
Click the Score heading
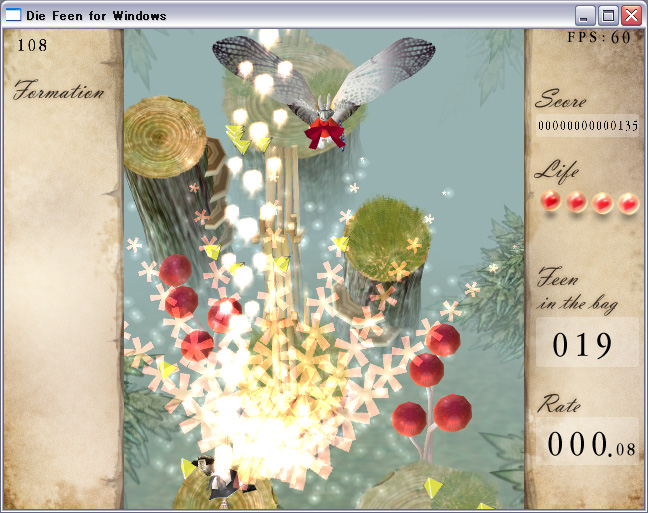(x=560, y=99)
